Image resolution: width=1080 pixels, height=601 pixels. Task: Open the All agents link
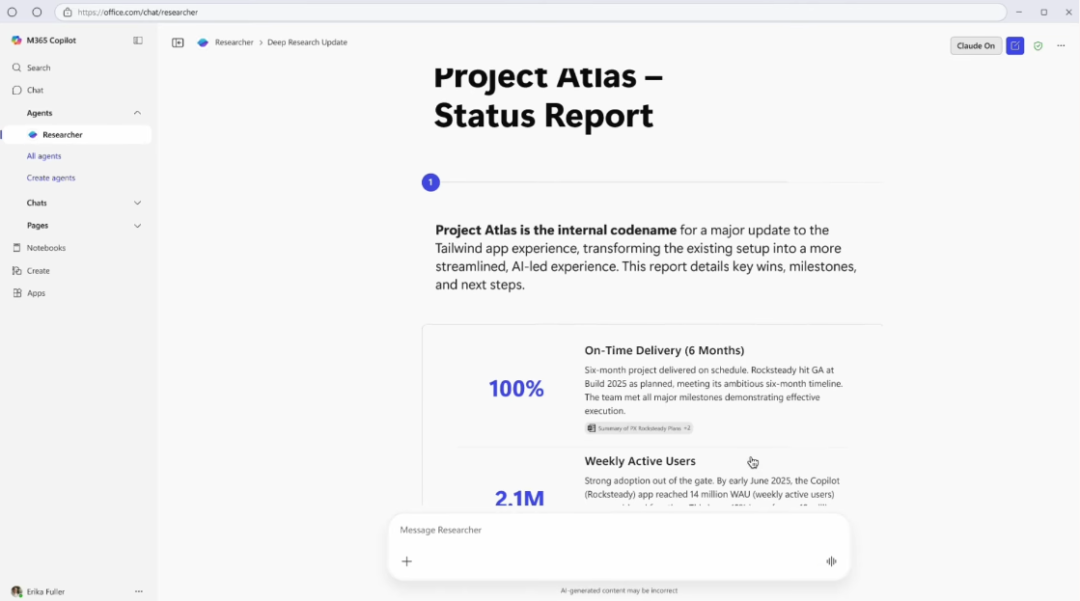tap(44, 156)
